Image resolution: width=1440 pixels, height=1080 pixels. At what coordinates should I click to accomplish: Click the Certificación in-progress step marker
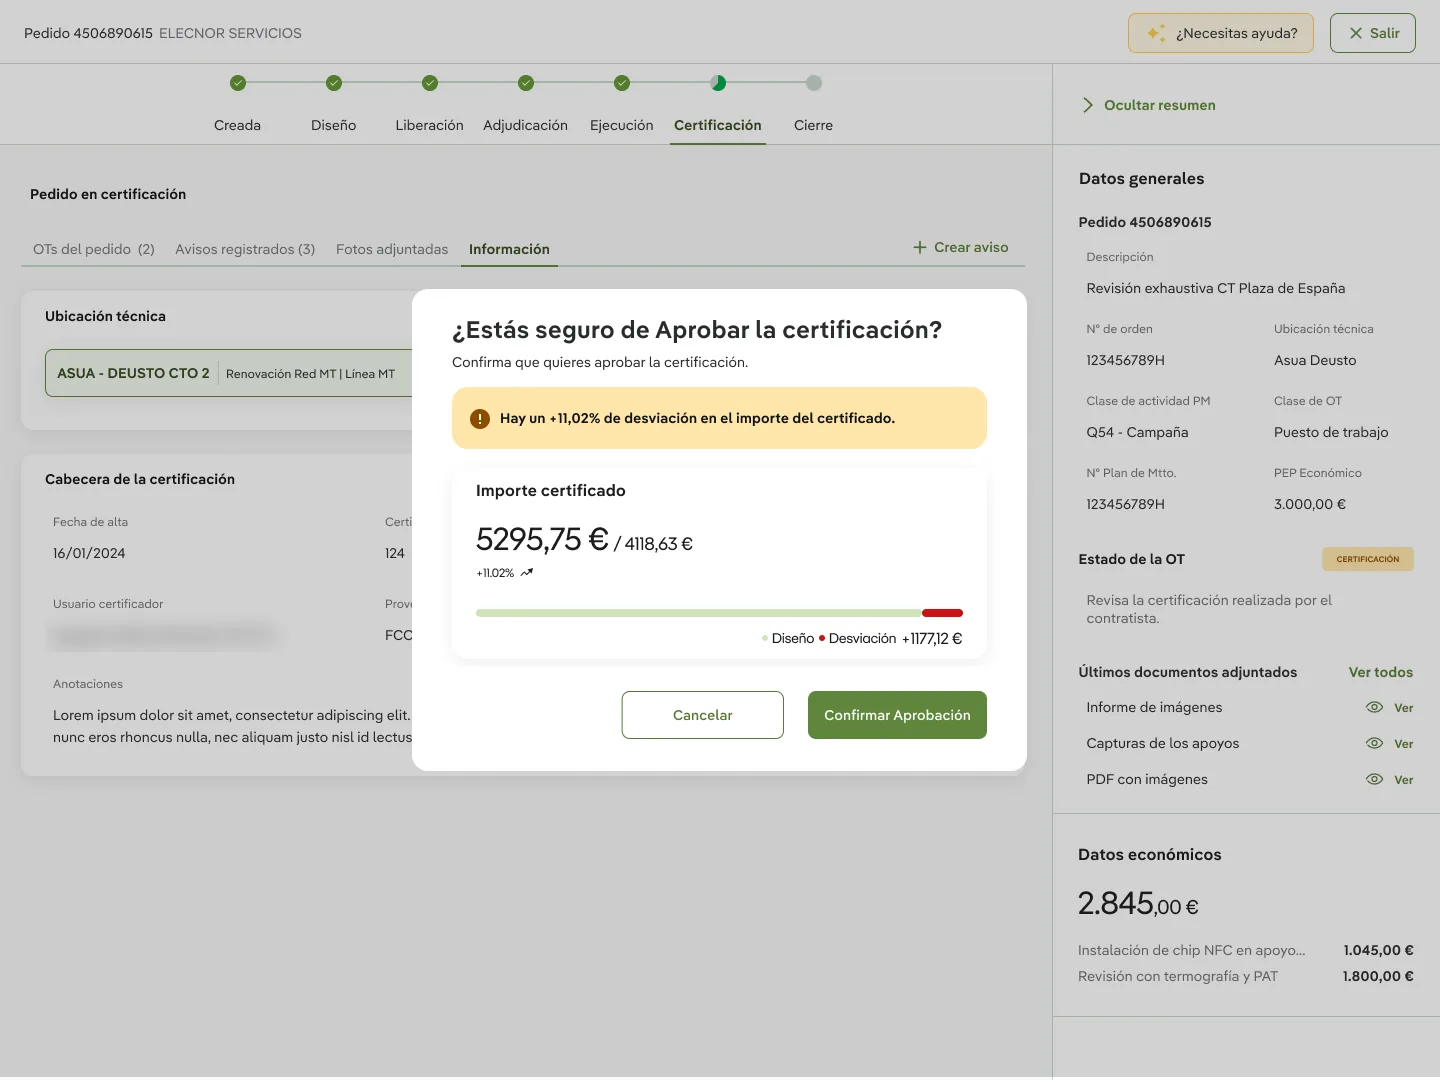(718, 83)
